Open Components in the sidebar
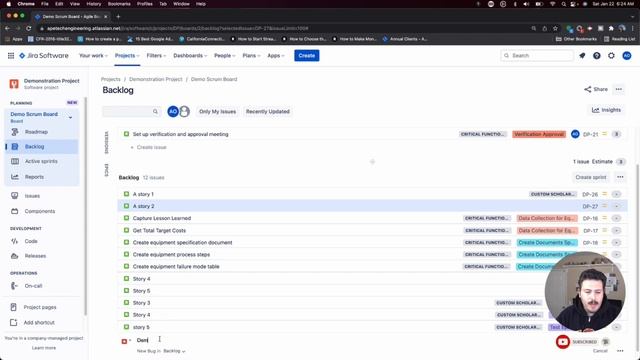The width and height of the screenshot is (640, 360). coord(41,211)
